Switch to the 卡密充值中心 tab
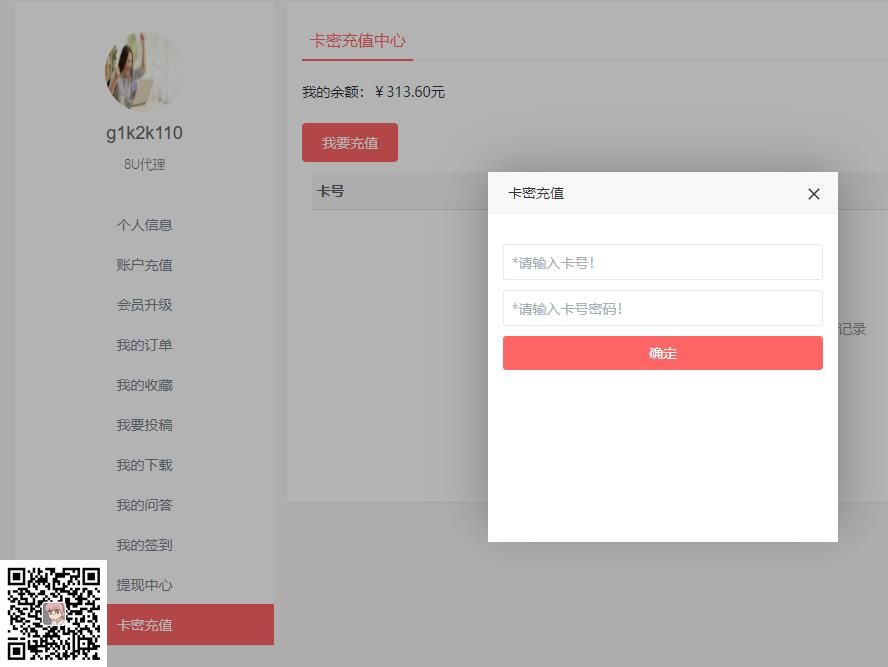Image resolution: width=888 pixels, height=667 pixels. (x=356, y=42)
